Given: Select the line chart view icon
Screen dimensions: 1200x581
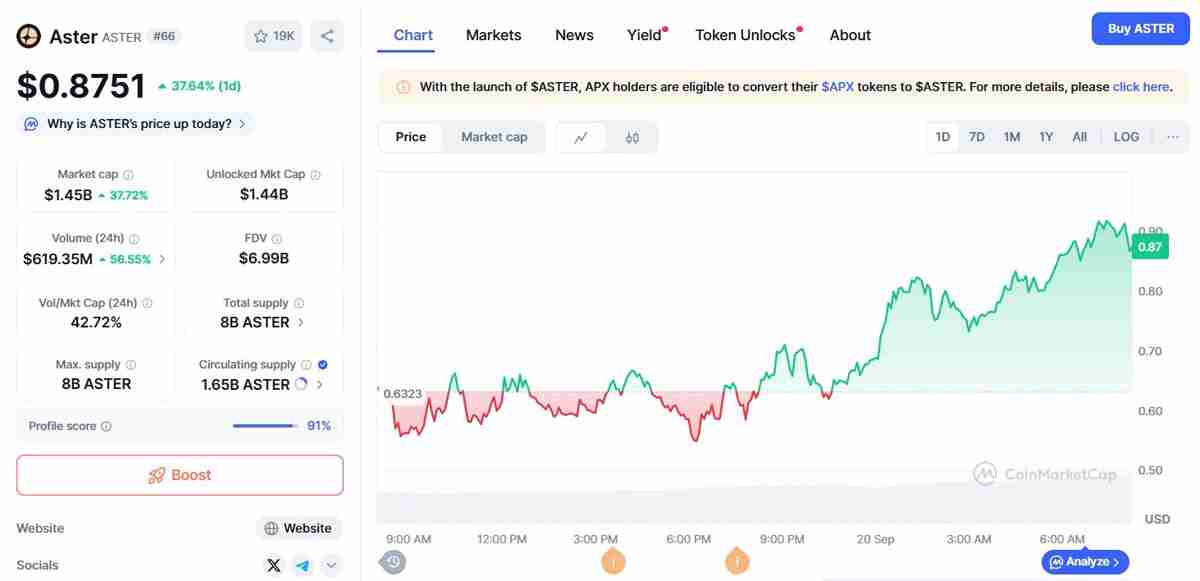Looking at the screenshot, I should click(x=582, y=136).
